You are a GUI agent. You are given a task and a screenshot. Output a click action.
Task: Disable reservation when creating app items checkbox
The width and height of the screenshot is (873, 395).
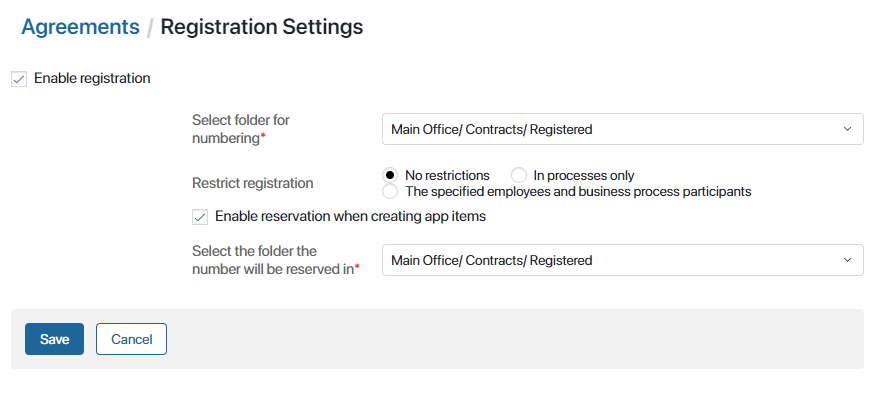click(x=200, y=217)
